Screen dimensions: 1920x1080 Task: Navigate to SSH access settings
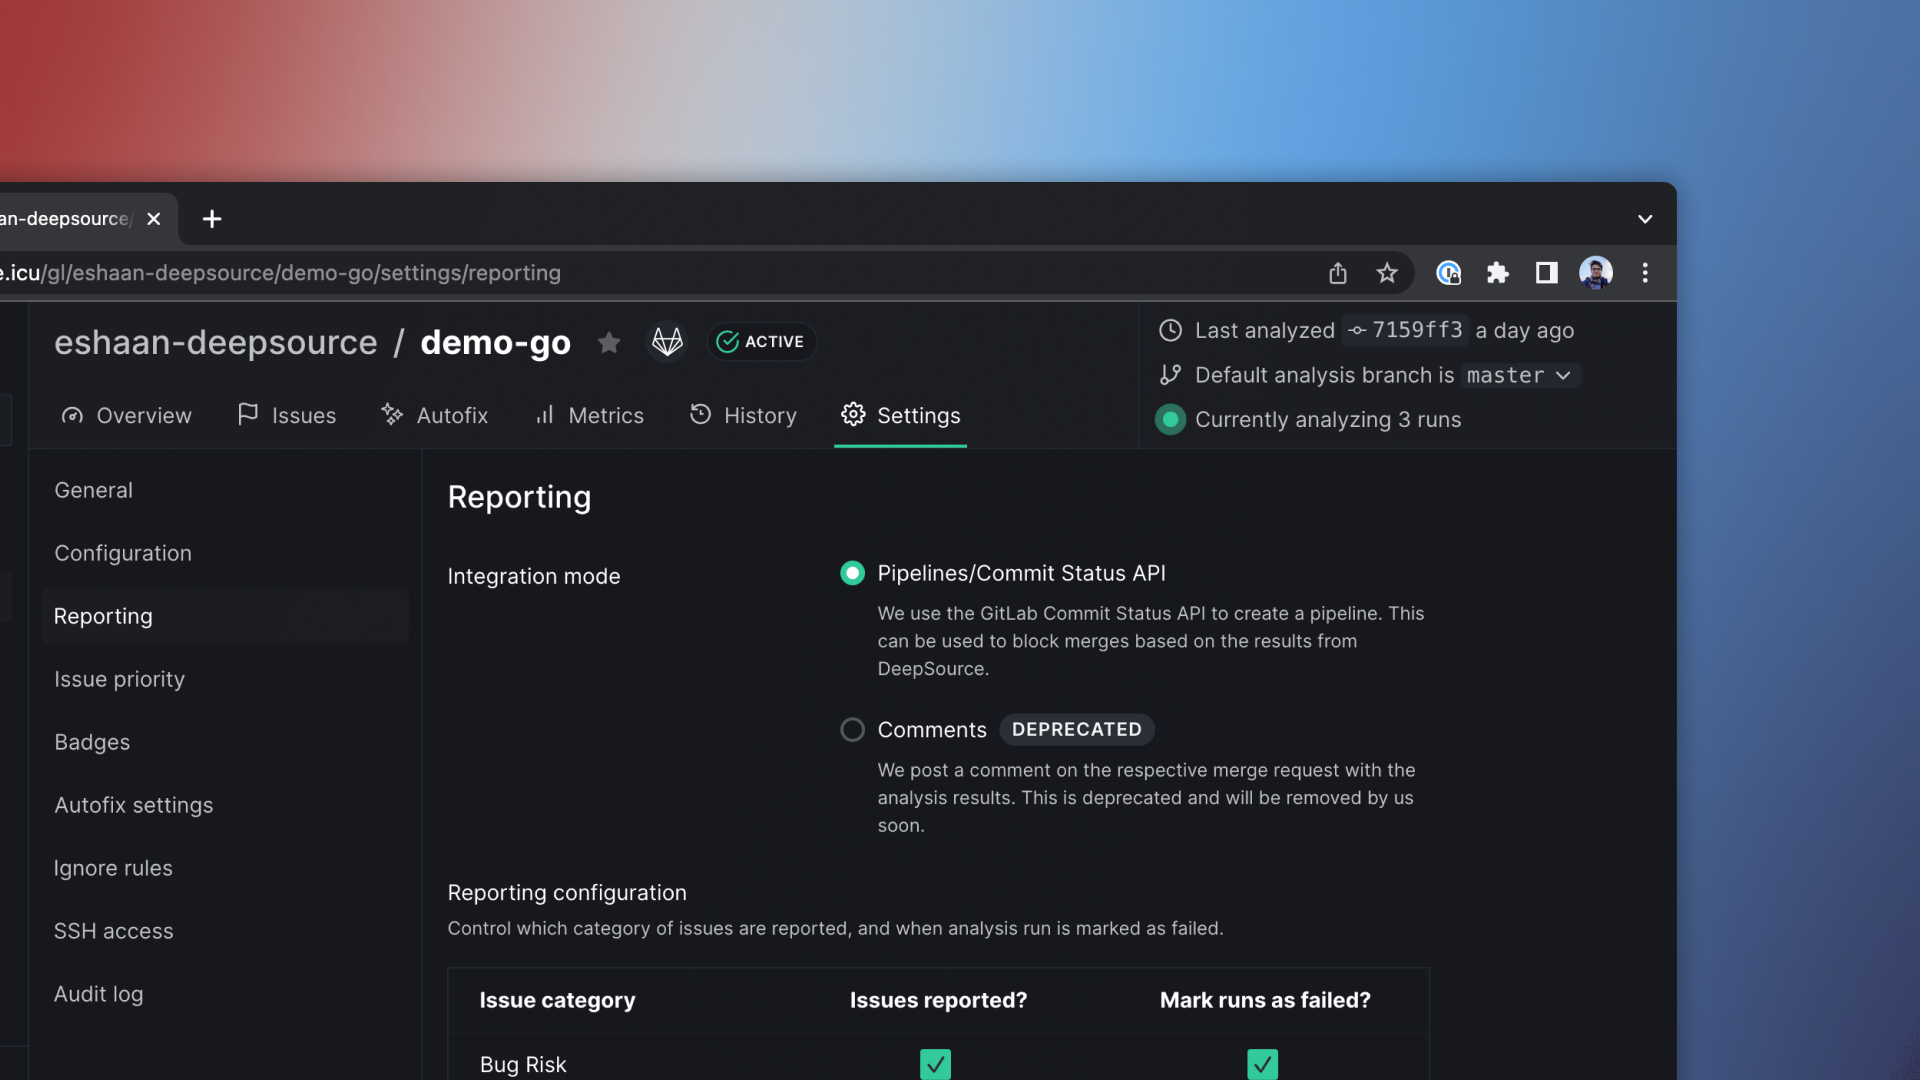(112, 932)
